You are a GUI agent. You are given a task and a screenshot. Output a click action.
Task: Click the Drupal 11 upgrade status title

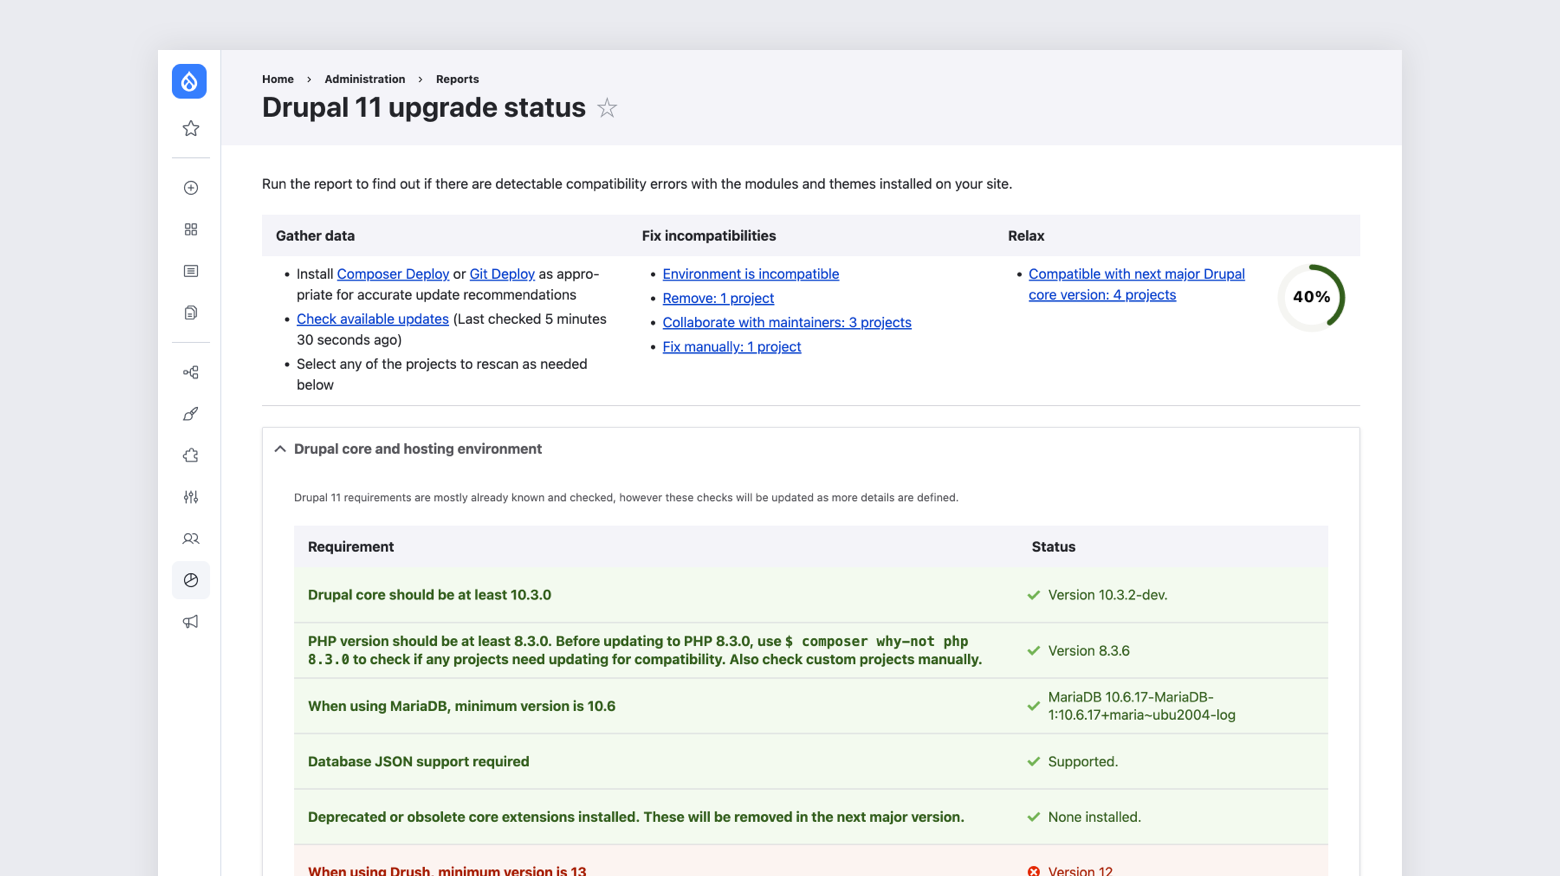tap(424, 108)
